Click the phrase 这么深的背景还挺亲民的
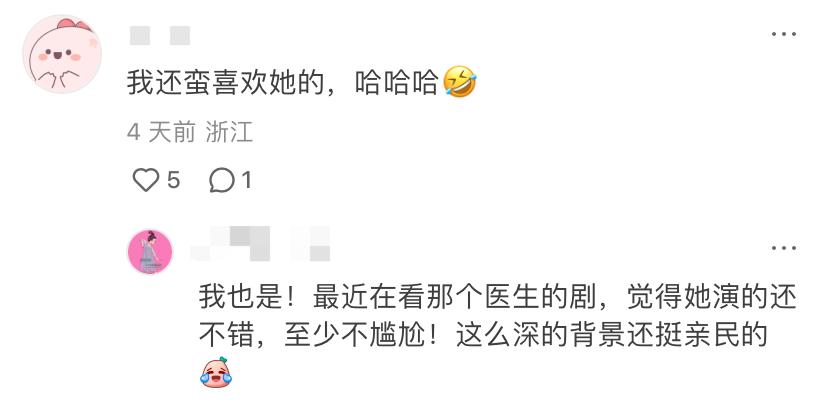 click(612, 336)
